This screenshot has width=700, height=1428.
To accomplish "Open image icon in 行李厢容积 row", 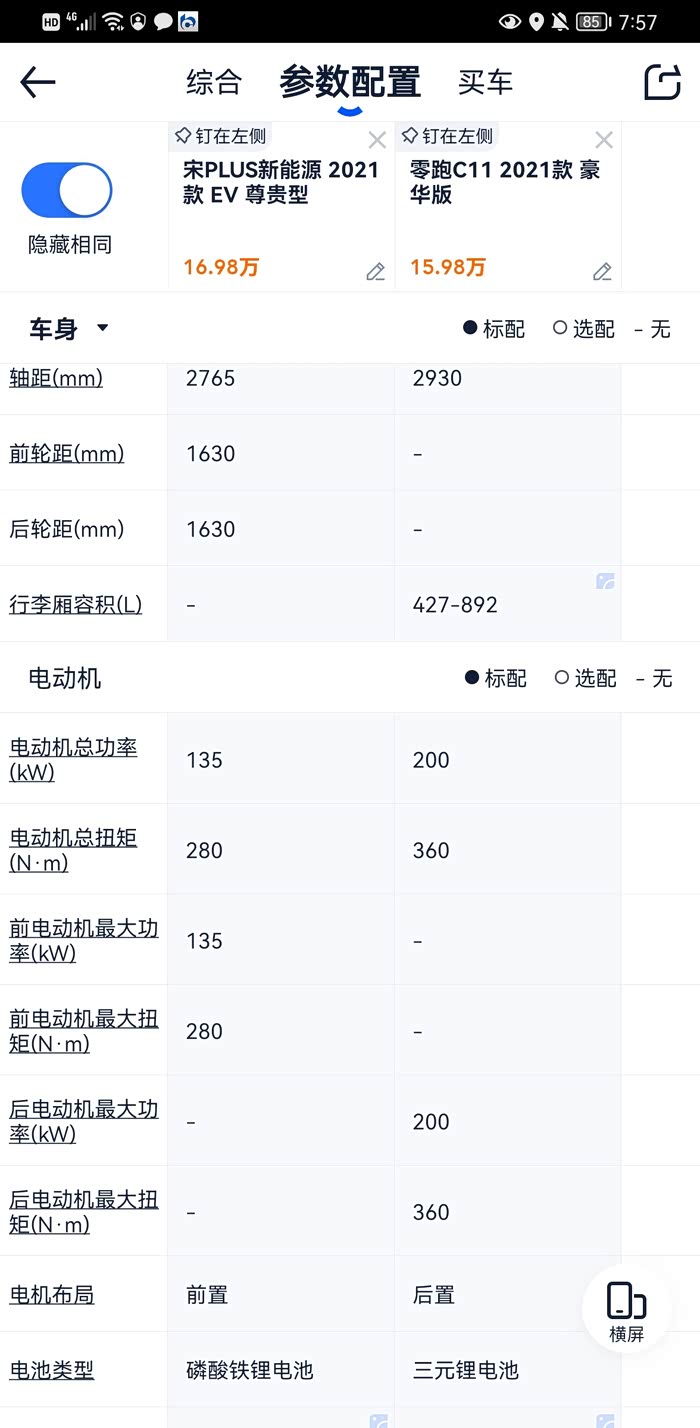I will [x=605, y=581].
